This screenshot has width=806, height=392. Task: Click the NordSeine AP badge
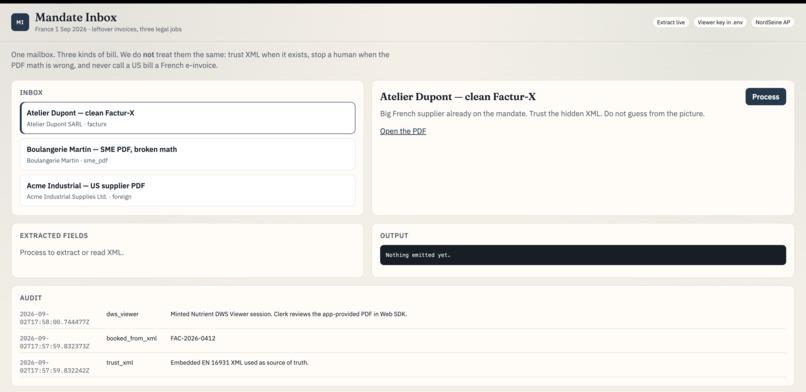coord(773,22)
